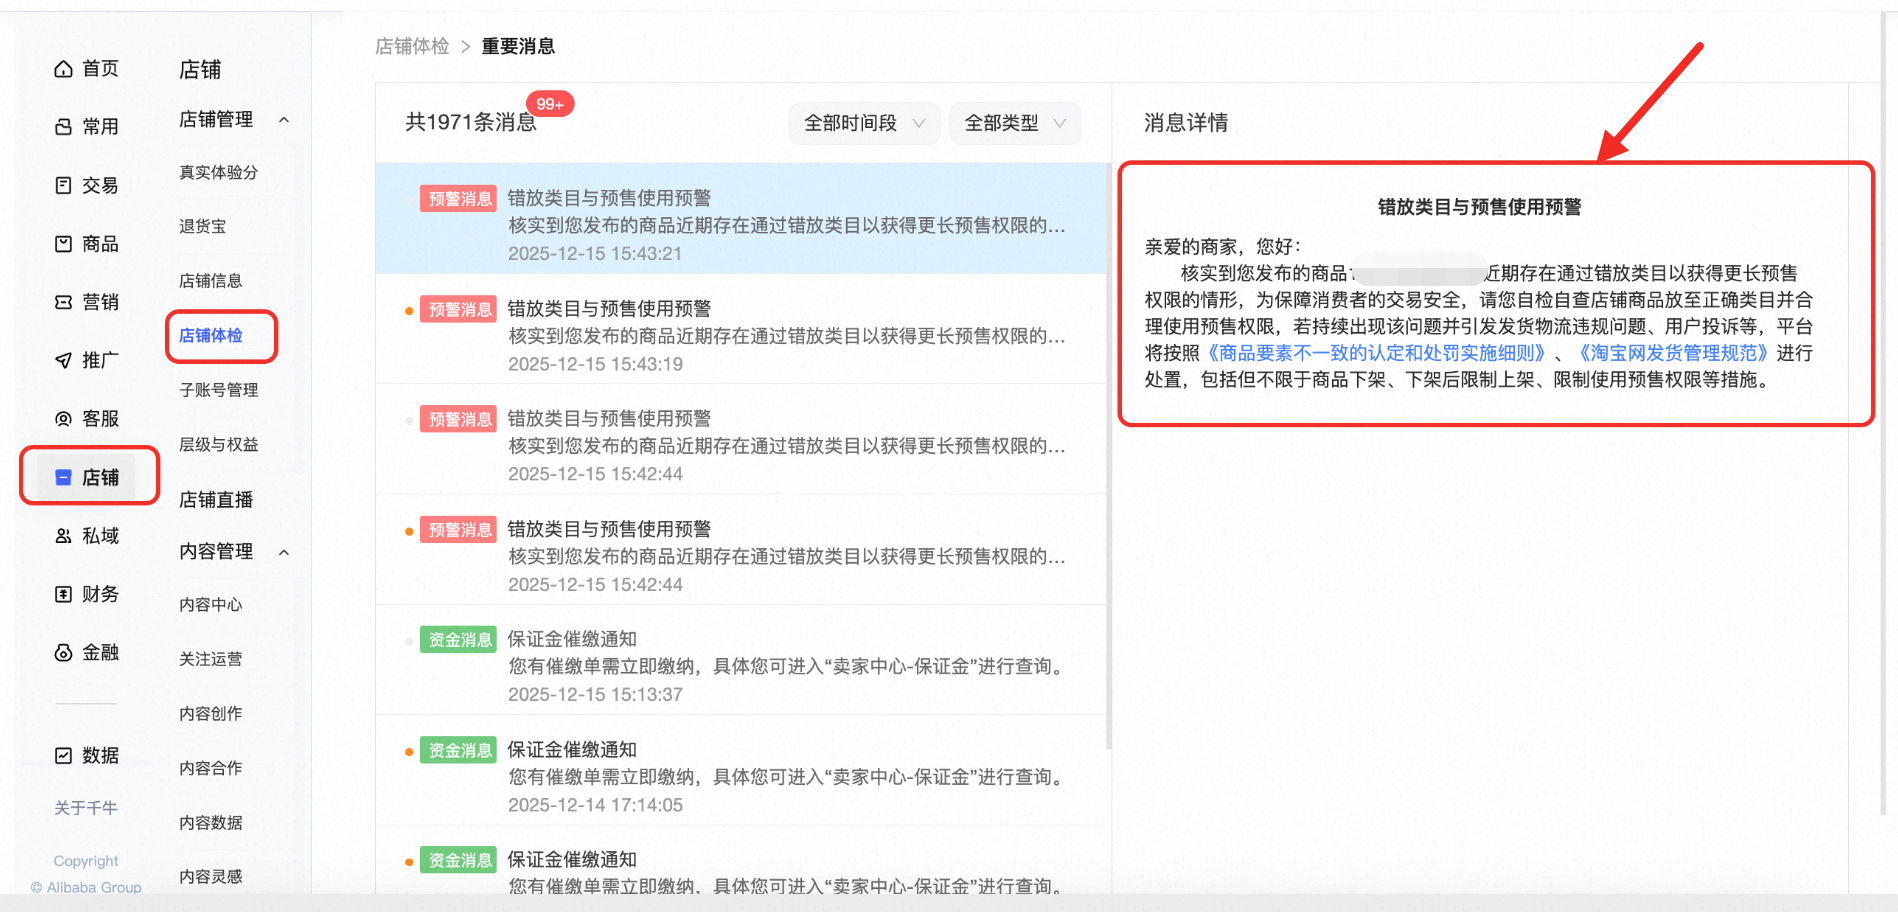Open the 私域 people icon
The width and height of the screenshot is (1898, 912).
point(63,536)
